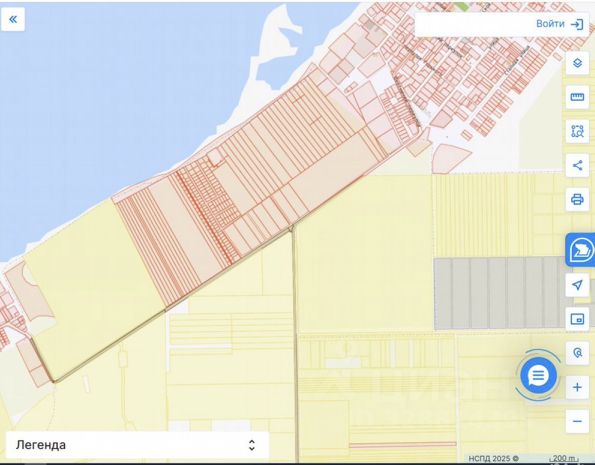Activate the search-by-area selection tool
Image resolution: width=595 pixels, height=465 pixels.
(577, 131)
